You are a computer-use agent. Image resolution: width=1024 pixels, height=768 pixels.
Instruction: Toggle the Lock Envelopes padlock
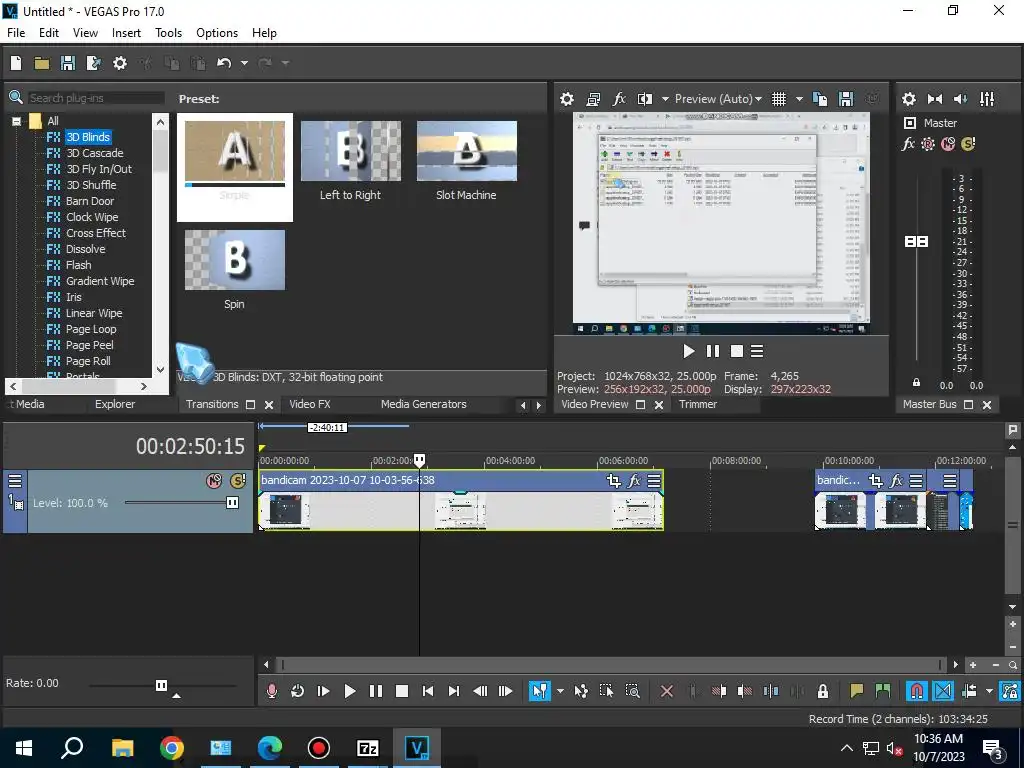[823, 691]
